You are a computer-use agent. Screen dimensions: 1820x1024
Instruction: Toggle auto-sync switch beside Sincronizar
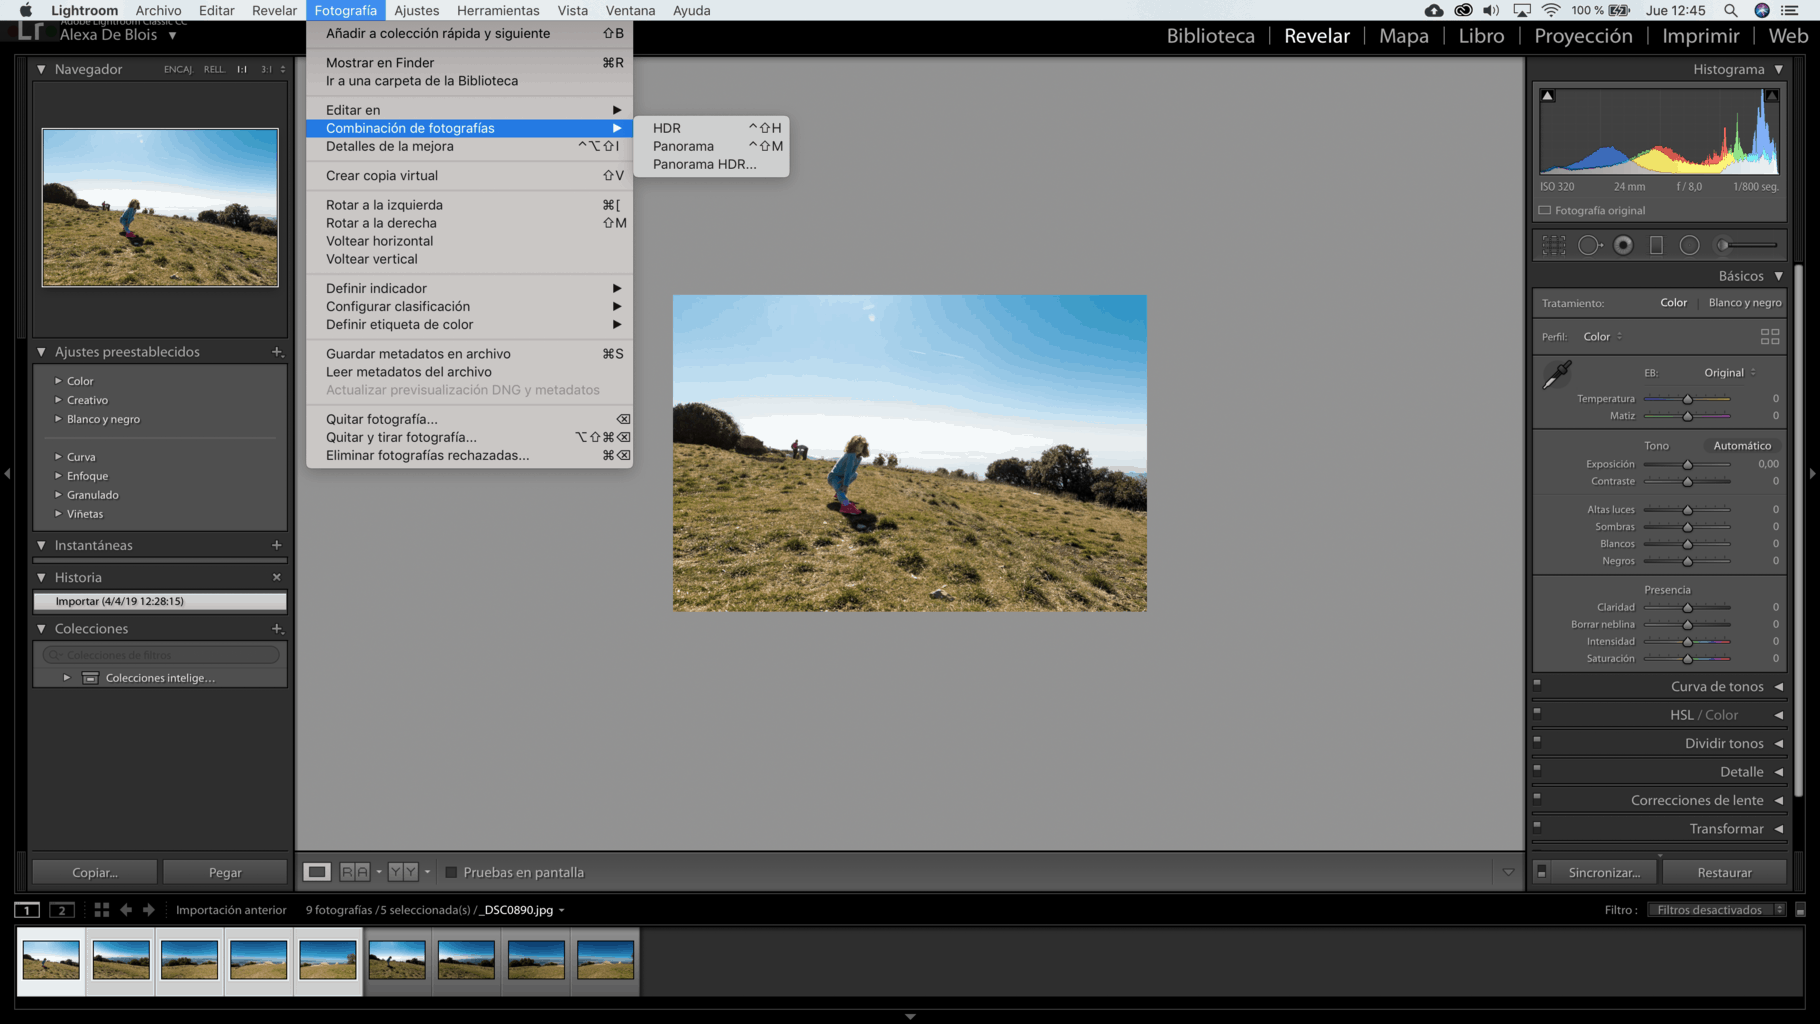pos(1542,872)
